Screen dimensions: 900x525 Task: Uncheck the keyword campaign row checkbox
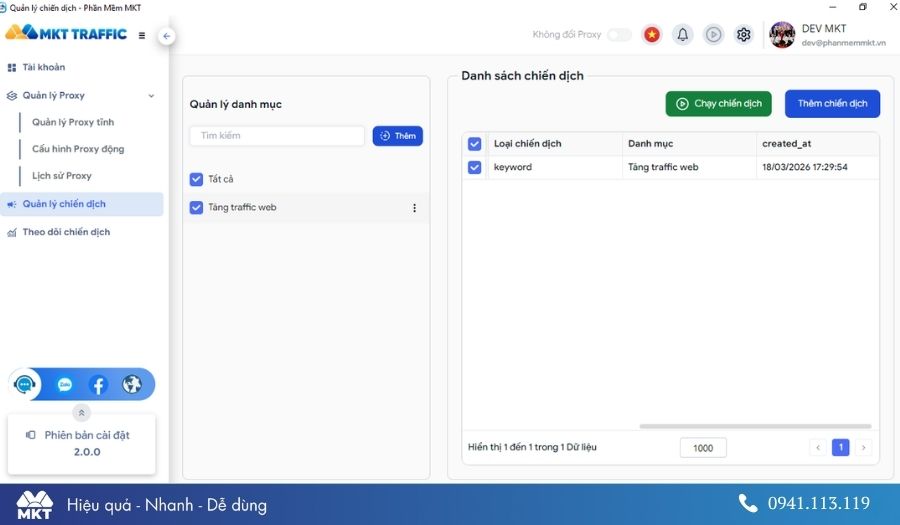(475, 167)
